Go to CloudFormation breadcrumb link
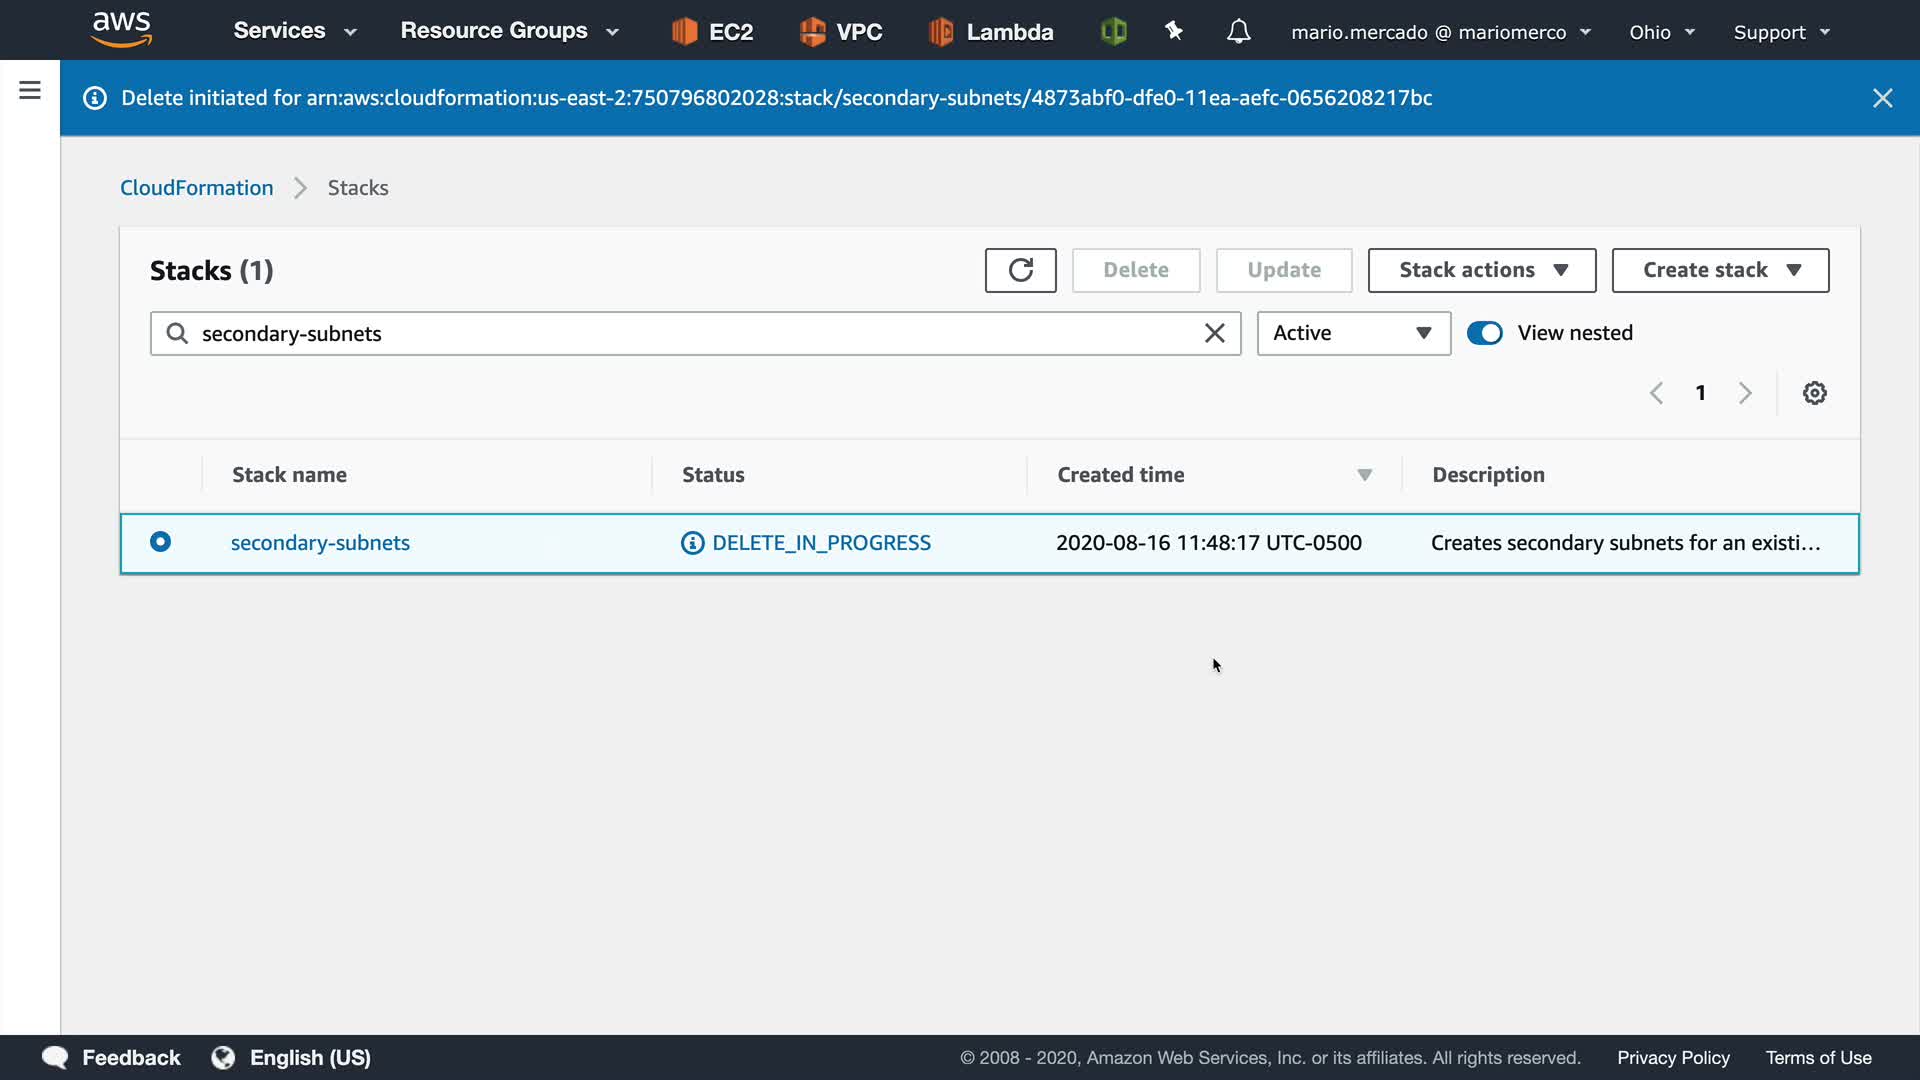This screenshot has width=1920, height=1080. [x=196, y=188]
